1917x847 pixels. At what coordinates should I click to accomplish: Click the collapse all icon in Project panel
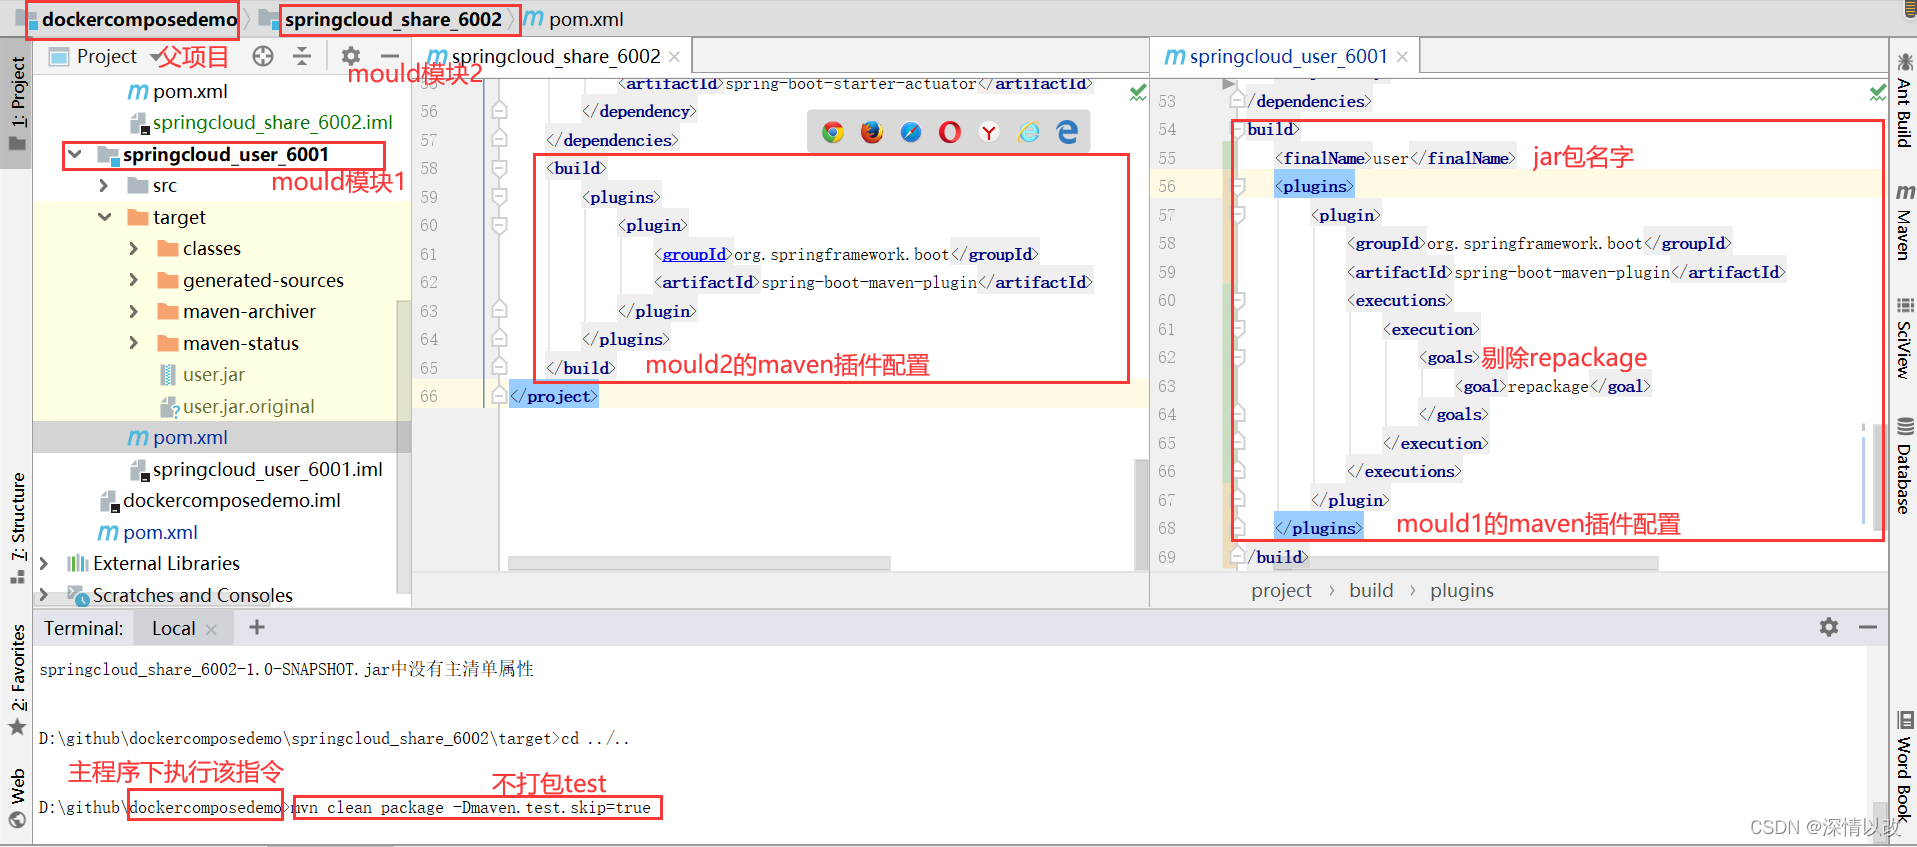[x=302, y=56]
